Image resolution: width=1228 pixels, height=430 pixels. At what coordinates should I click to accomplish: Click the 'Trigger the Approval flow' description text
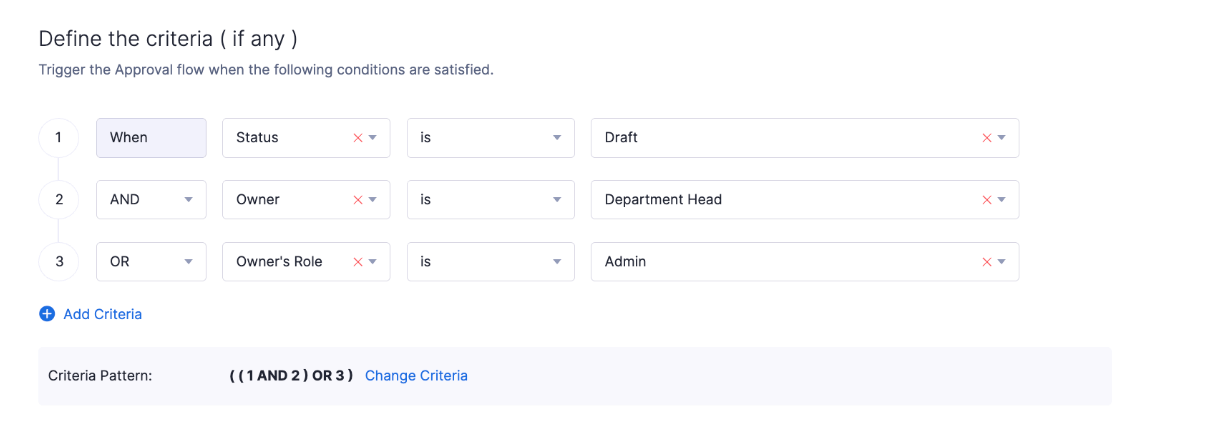click(266, 71)
